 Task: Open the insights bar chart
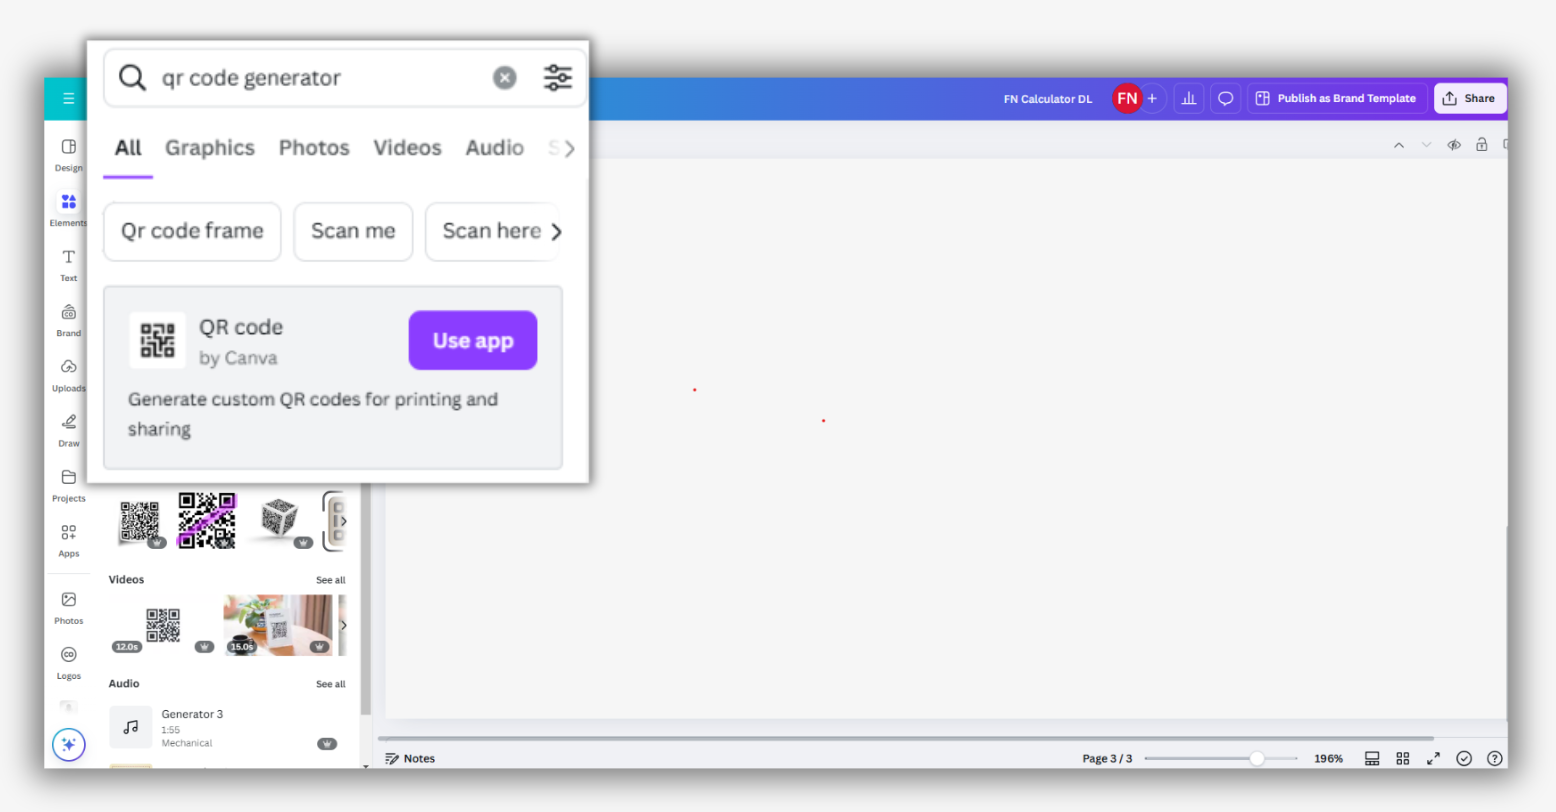pyautogui.click(x=1189, y=98)
